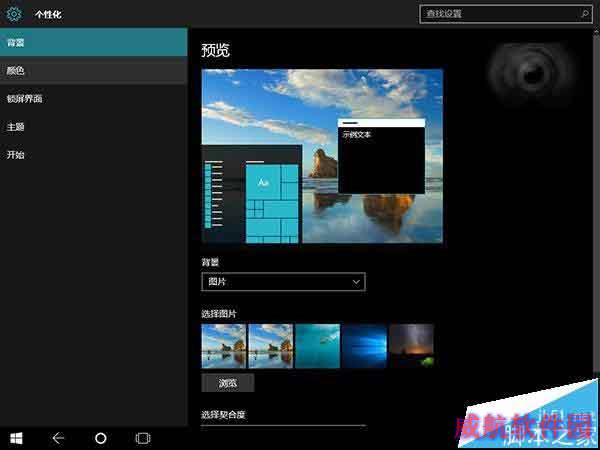Click the back arrow on the taskbar
The width and height of the screenshot is (600, 450).
(x=58, y=438)
